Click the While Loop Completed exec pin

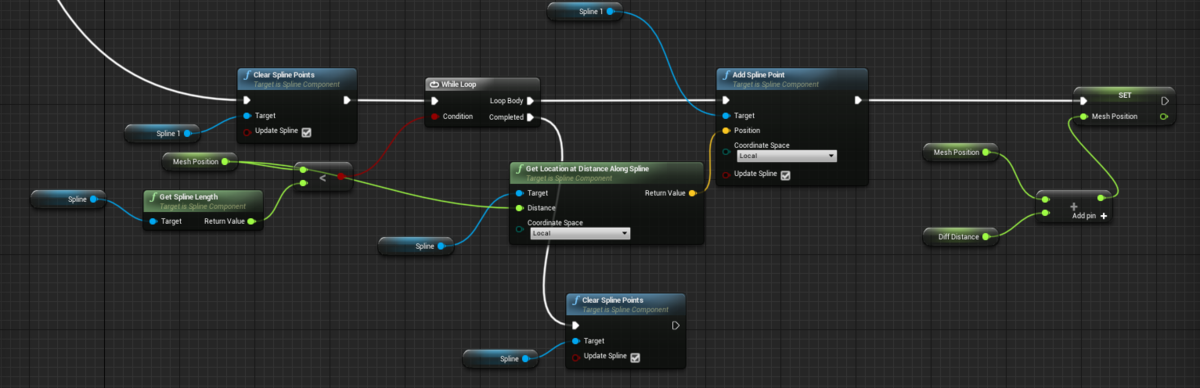pyautogui.click(x=531, y=118)
